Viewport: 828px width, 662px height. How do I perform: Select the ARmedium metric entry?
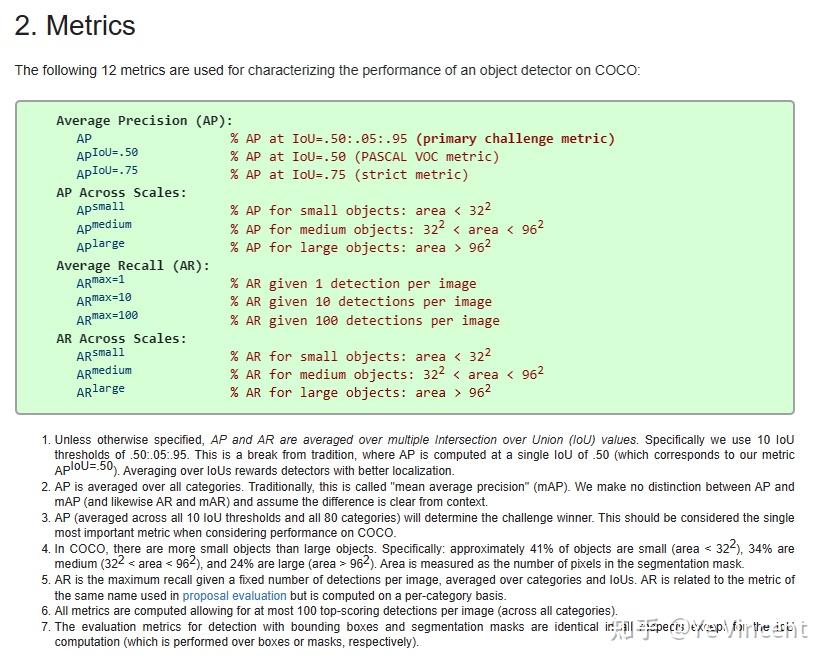(x=104, y=373)
